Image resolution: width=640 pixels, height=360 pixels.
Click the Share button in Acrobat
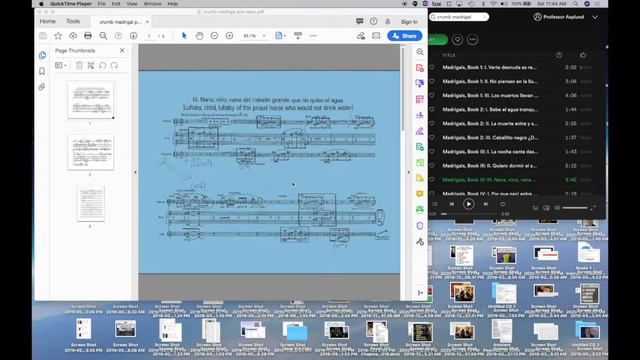pyautogui.click(x=404, y=36)
